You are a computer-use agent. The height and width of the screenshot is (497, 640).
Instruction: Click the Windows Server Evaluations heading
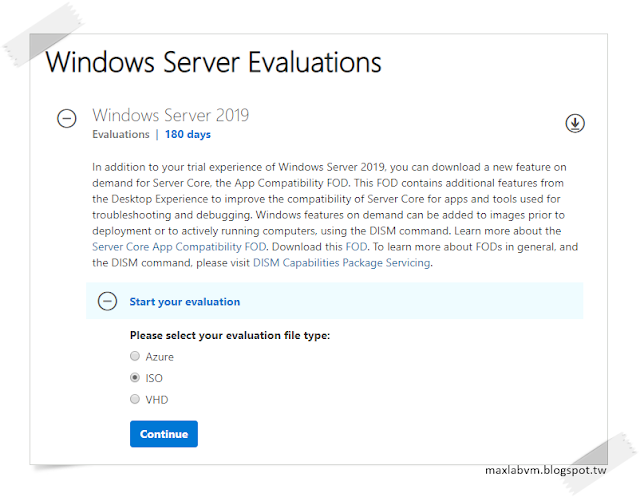[213, 62]
